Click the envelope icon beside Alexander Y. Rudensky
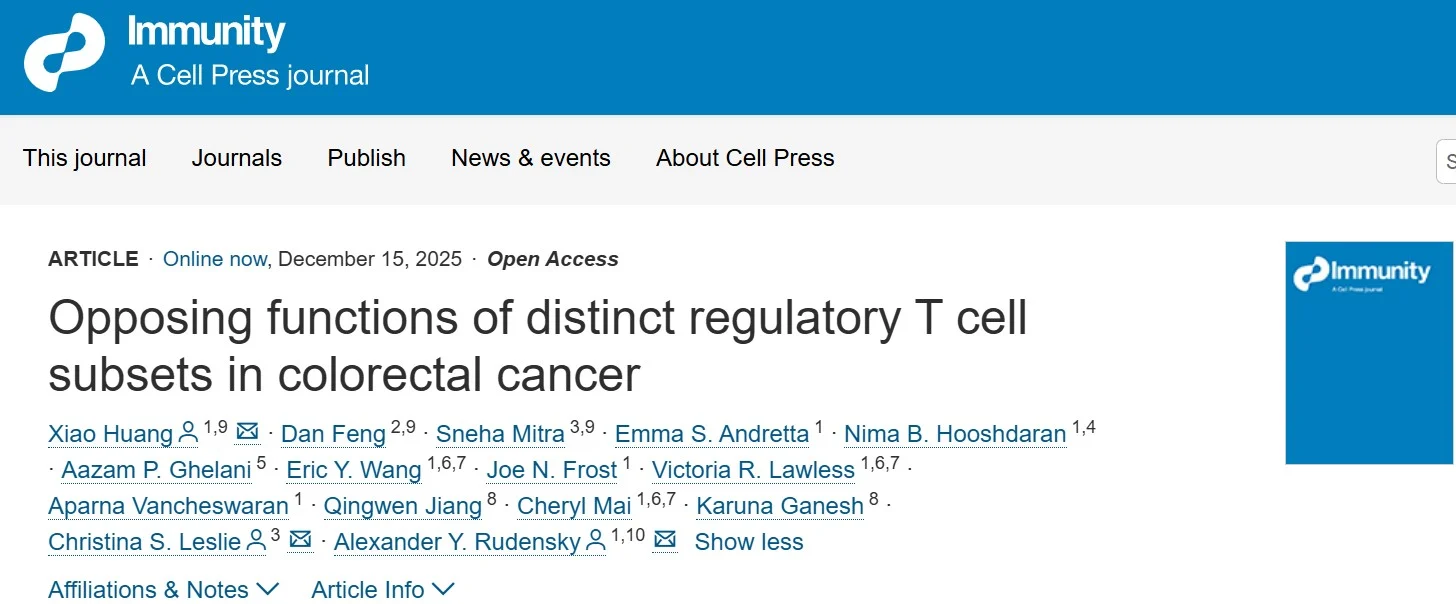This screenshot has height=604, width=1456. point(664,540)
